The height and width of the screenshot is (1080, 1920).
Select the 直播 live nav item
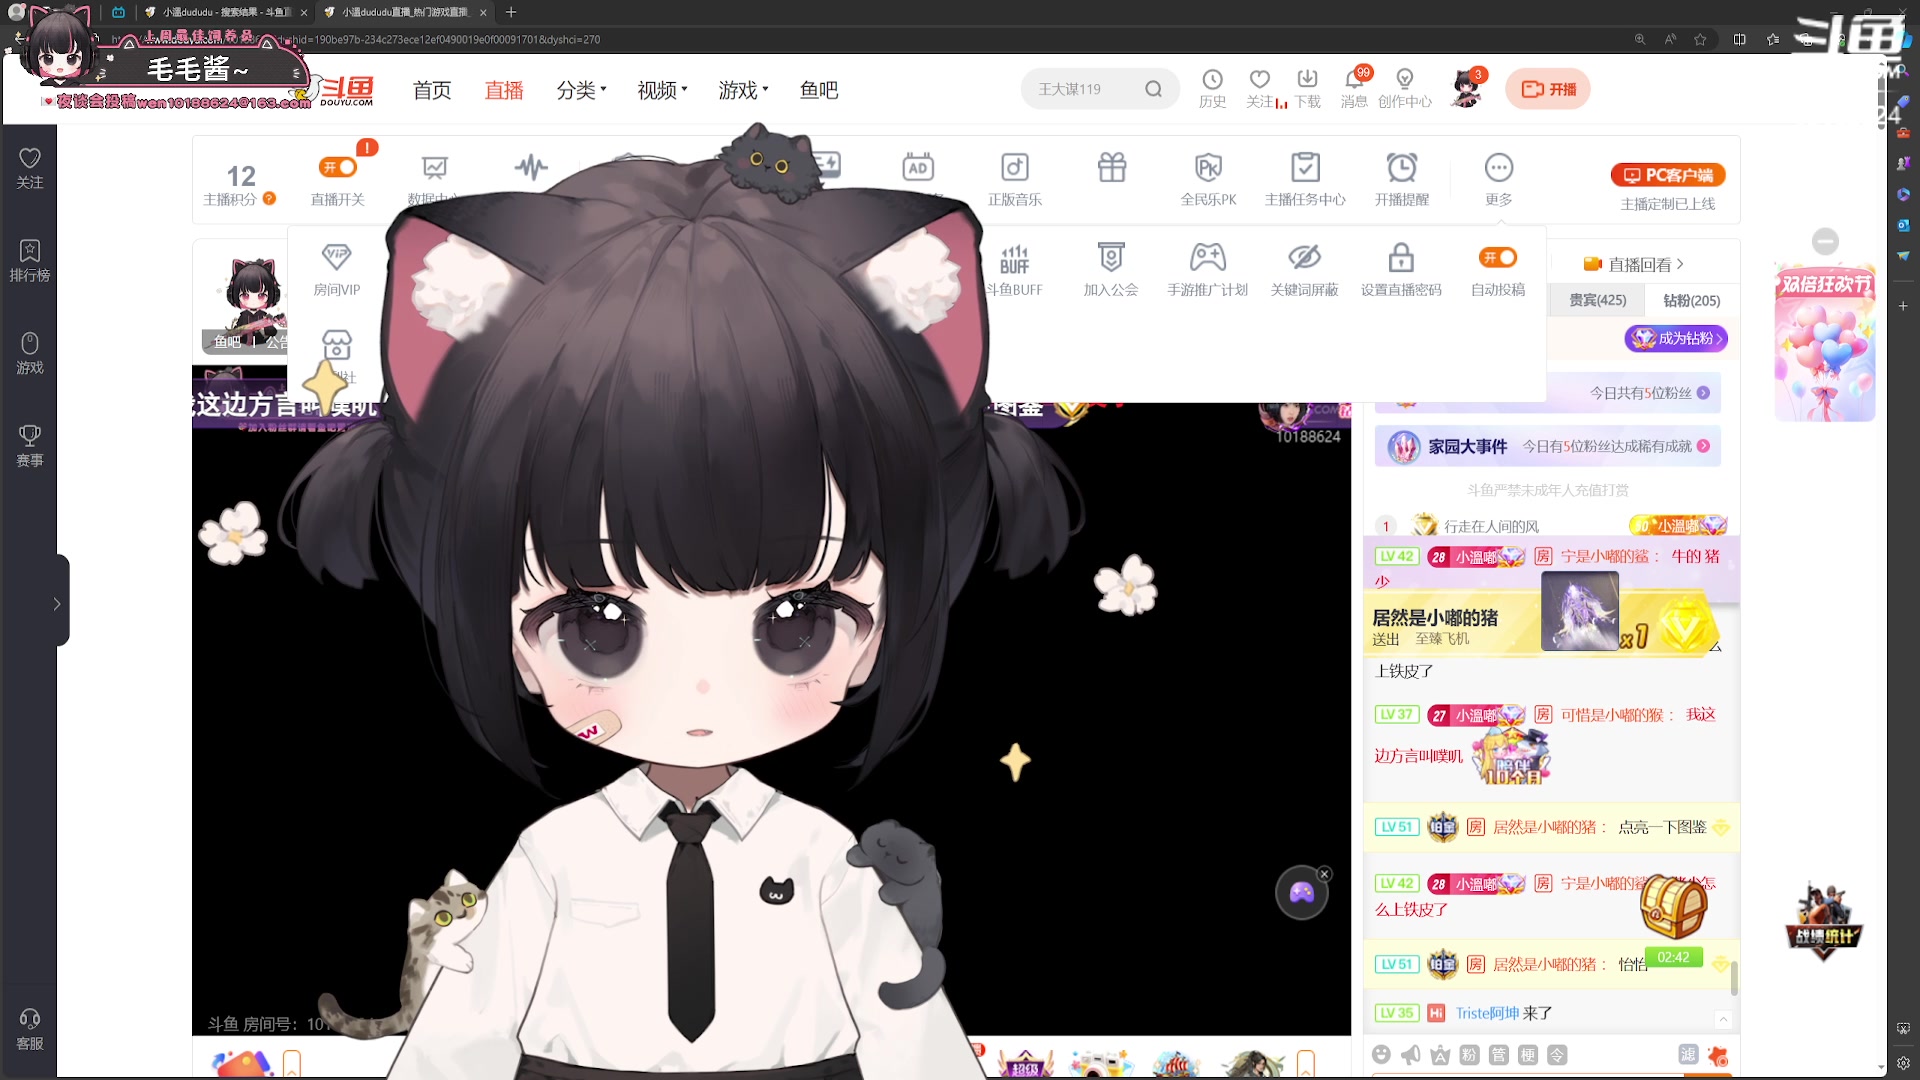[504, 90]
